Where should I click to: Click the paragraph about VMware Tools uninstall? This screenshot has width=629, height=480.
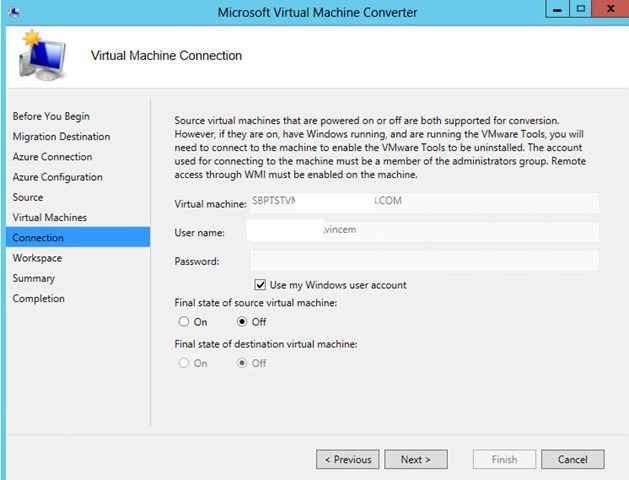click(x=380, y=148)
